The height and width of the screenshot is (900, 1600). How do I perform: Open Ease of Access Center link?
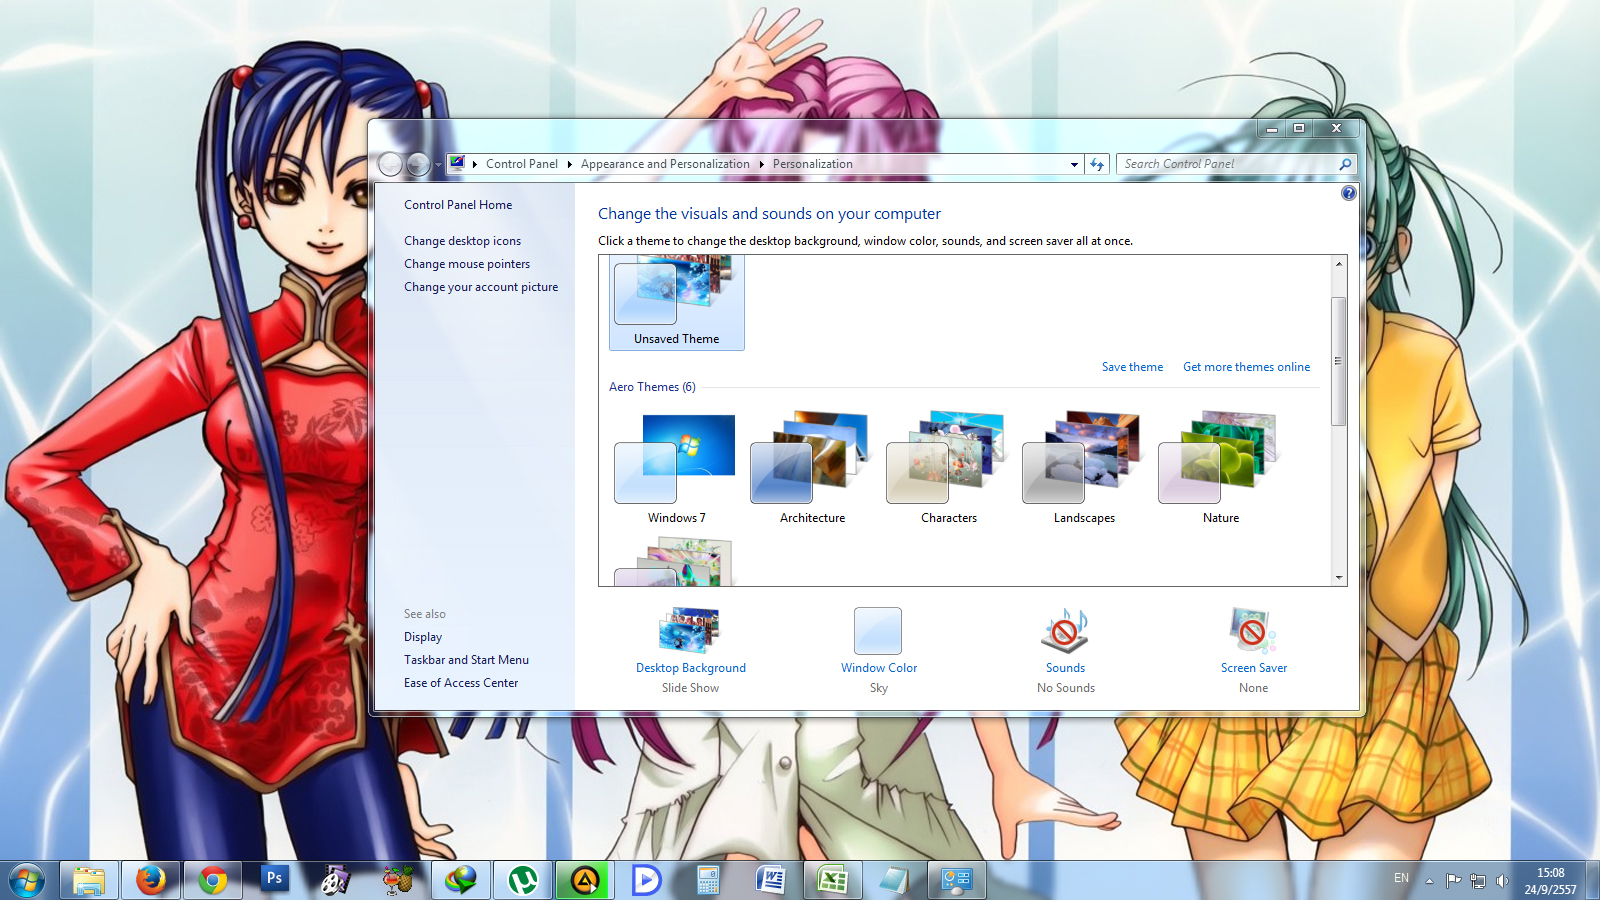461,683
